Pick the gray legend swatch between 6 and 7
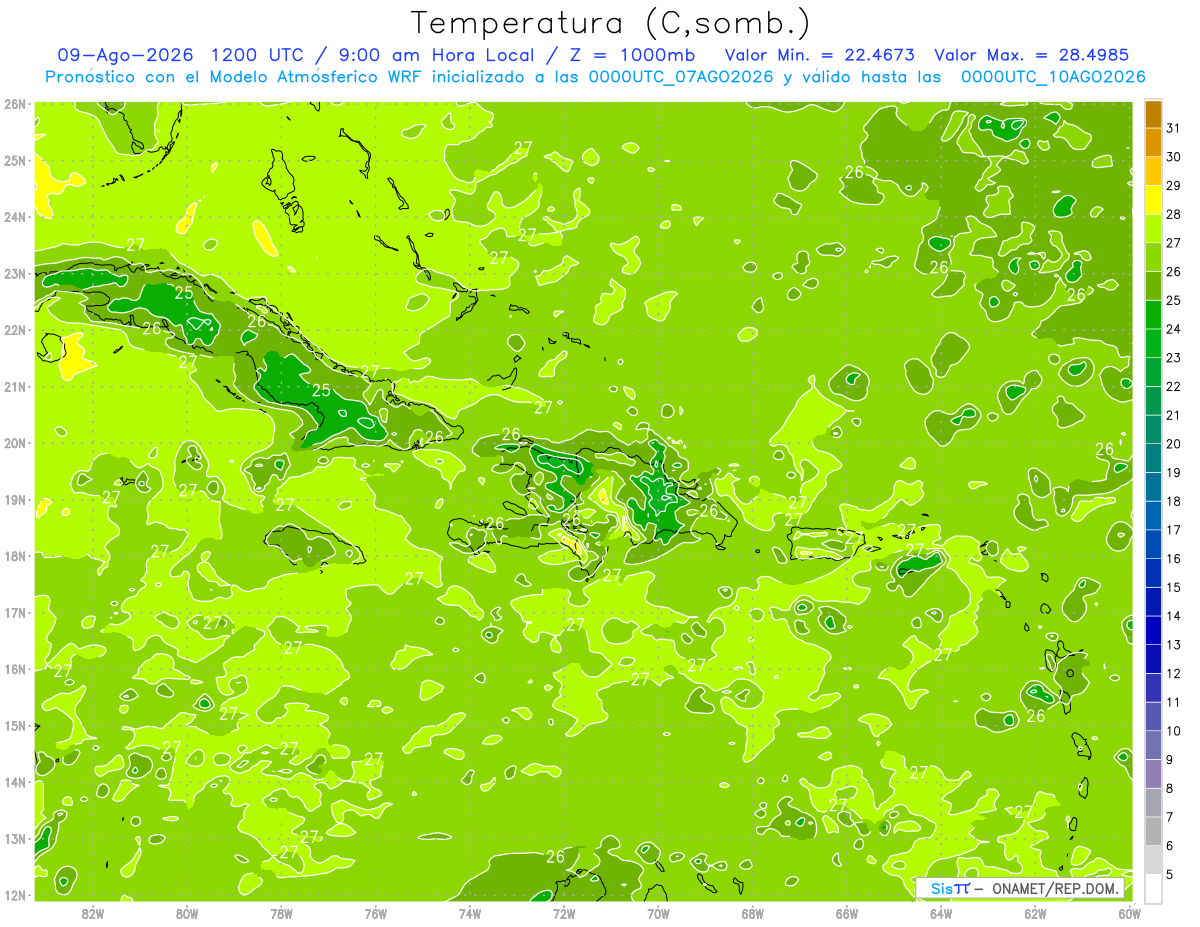The width and height of the screenshot is (1200, 927). coord(1153,830)
